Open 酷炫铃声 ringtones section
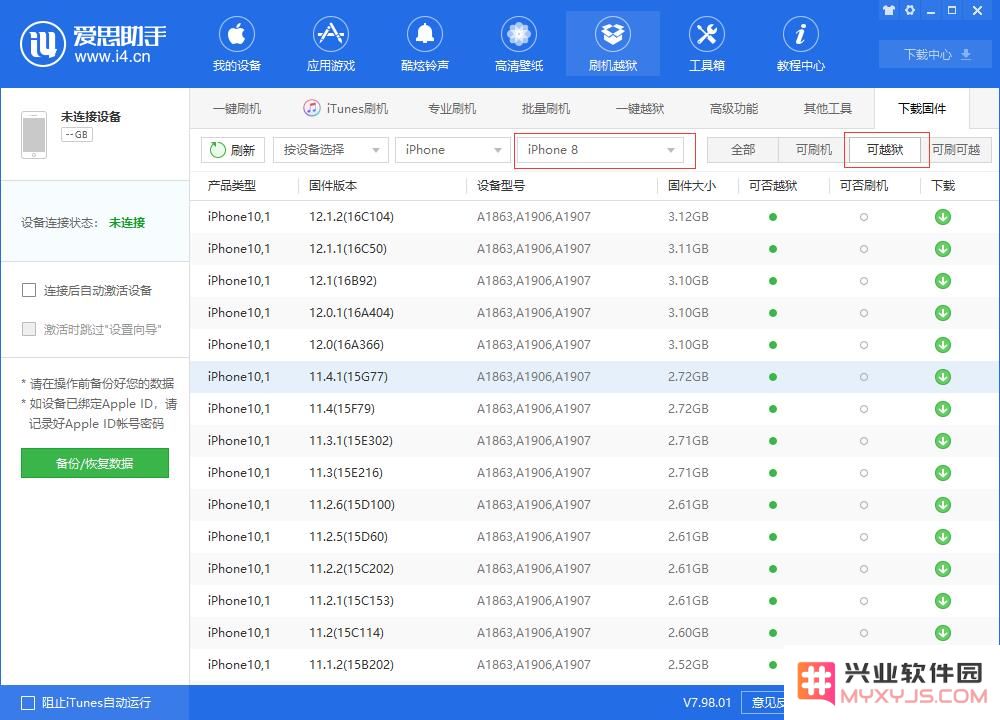The height and width of the screenshot is (720, 1000). coord(425,44)
